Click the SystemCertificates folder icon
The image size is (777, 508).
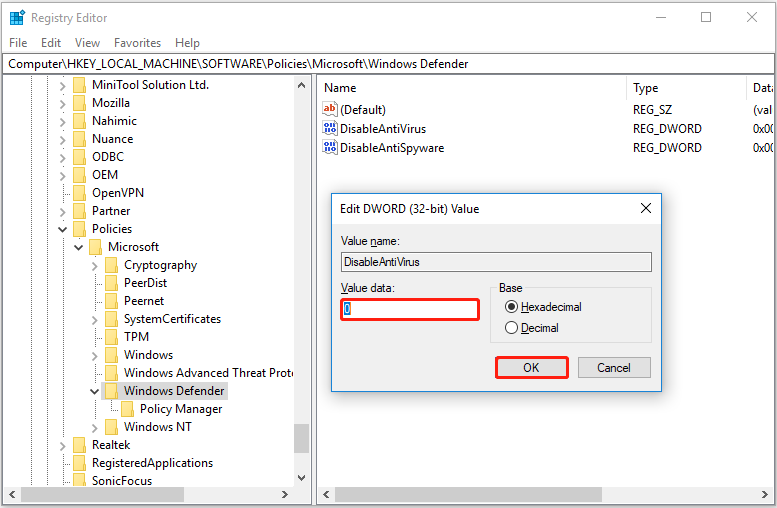pyautogui.click(x=111, y=319)
